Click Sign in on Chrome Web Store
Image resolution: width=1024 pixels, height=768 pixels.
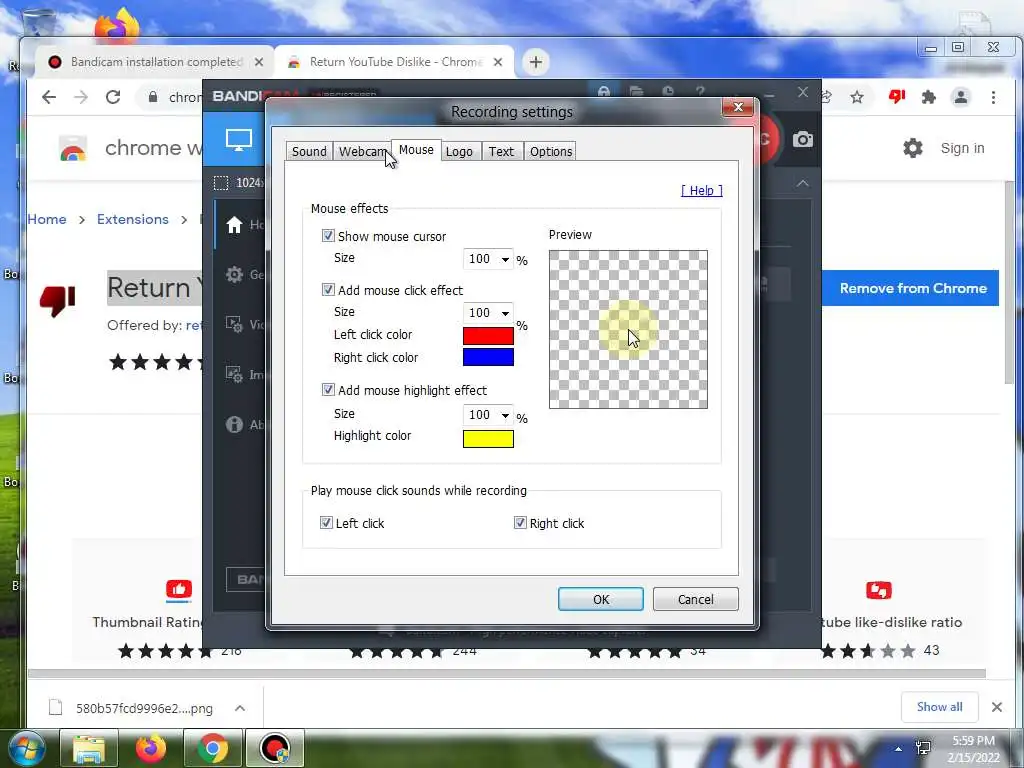963,148
